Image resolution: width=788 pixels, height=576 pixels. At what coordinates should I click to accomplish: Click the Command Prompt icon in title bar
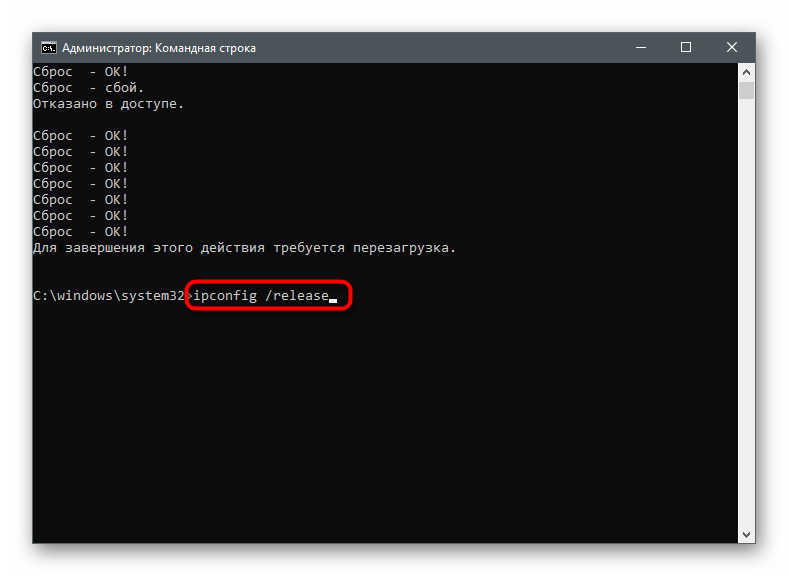coord(49,48)
